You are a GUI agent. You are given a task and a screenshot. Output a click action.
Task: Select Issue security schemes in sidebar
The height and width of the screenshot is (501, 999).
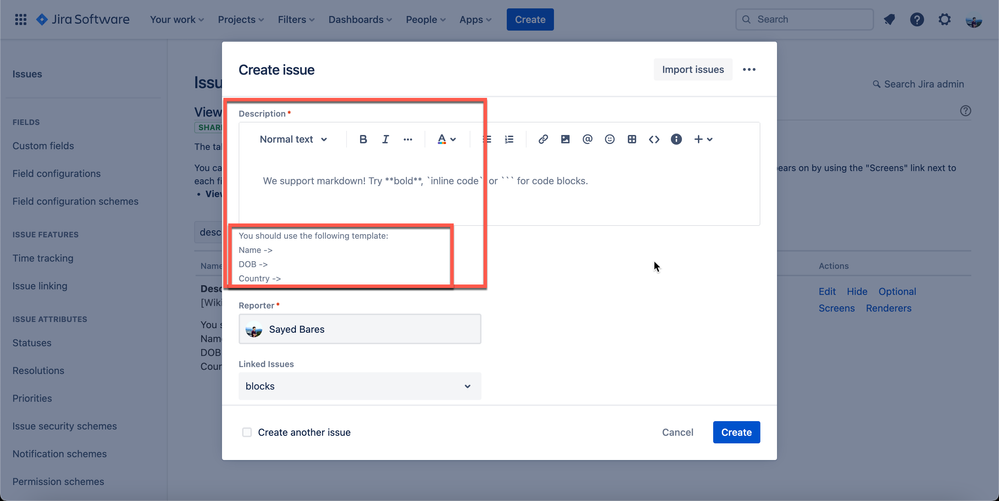64,426
